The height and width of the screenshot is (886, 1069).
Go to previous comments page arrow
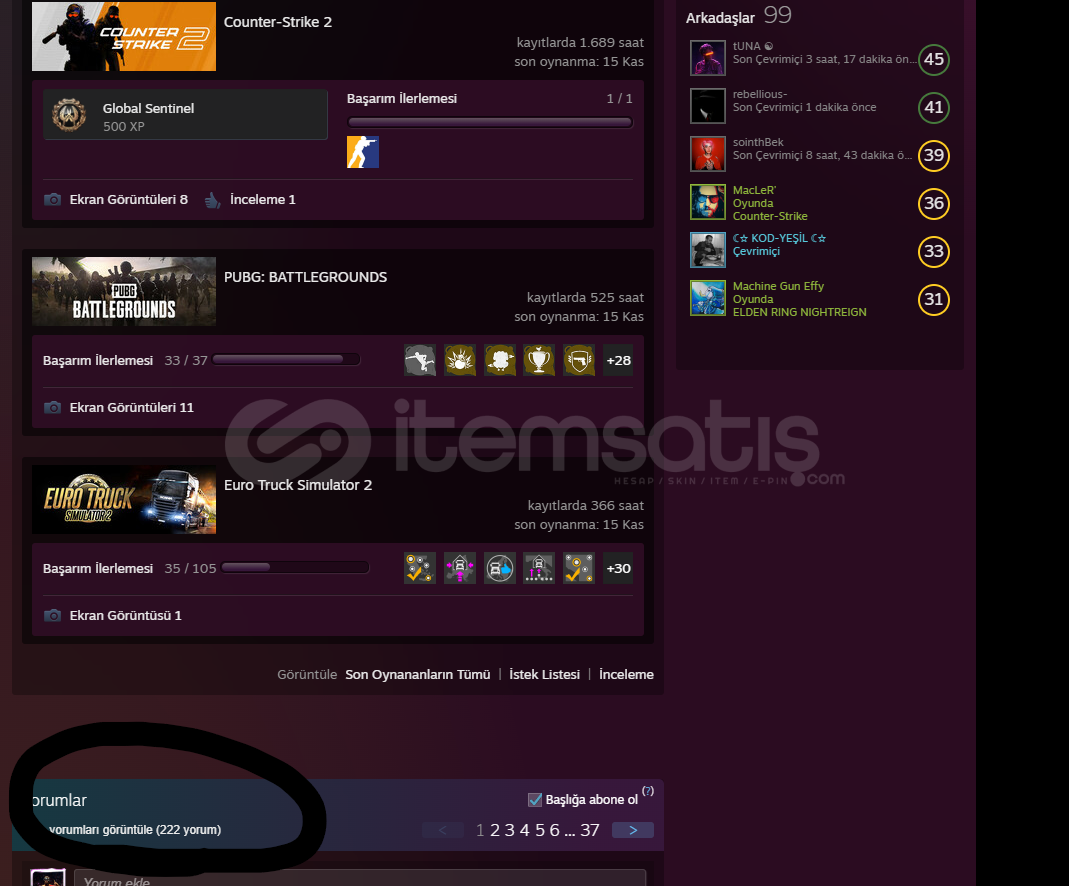point(442,830)
